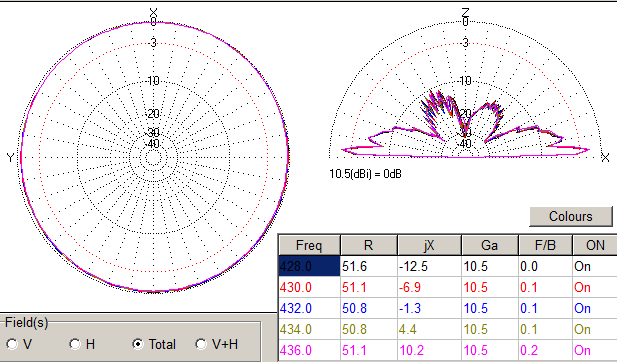Viewport: 617px width, 362px height.
Task: Click the 10.5(dBi) = 0dB gain label
Action: 365,174
